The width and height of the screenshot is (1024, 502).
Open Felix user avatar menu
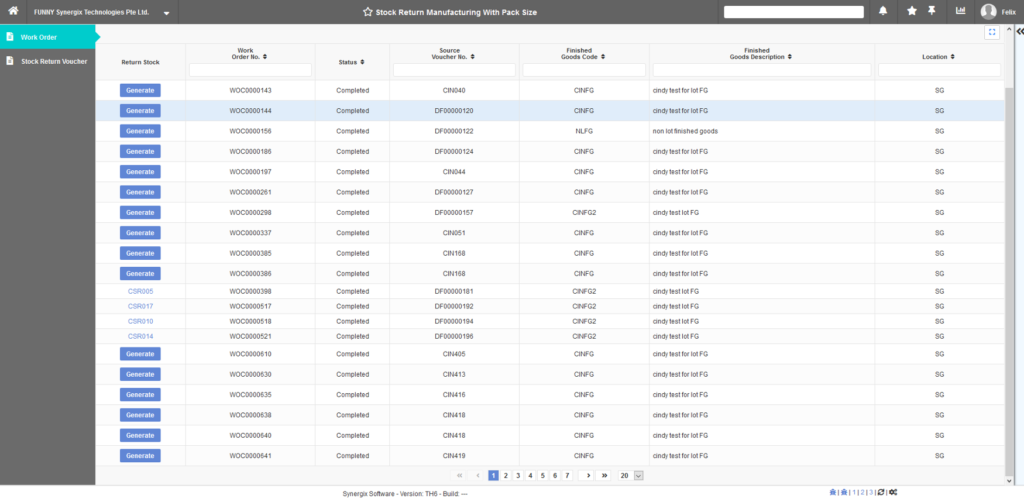pos(989,12)
